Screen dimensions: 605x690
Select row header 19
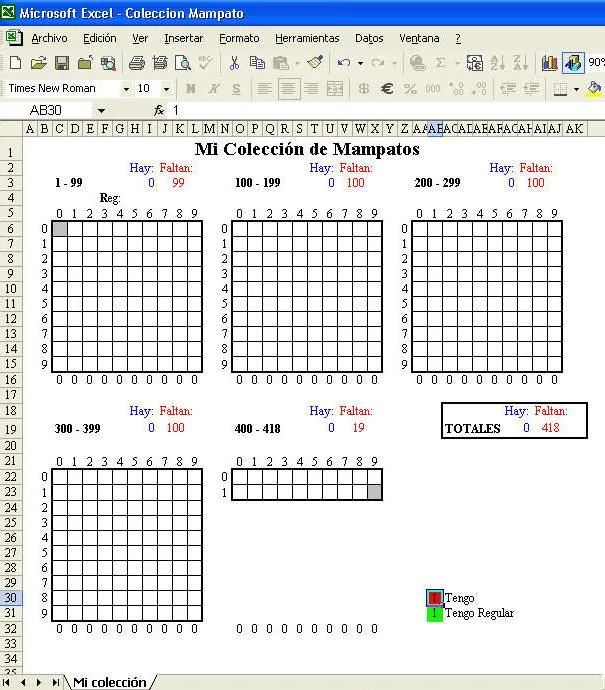[x=11, y=429]
